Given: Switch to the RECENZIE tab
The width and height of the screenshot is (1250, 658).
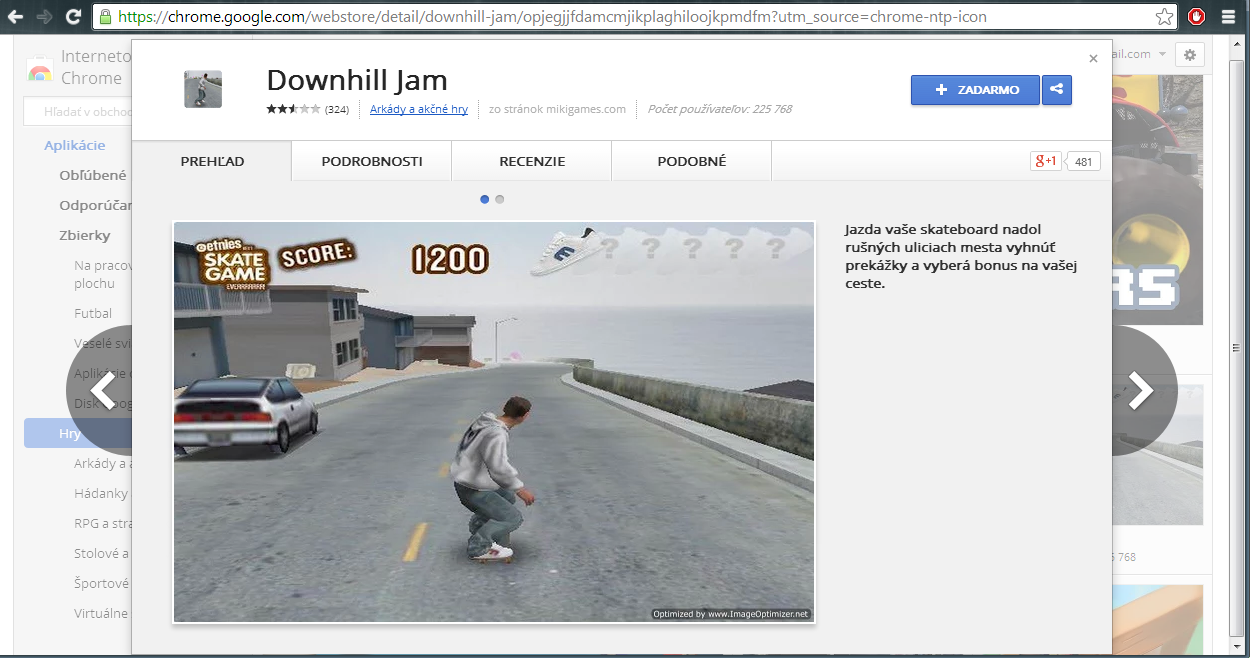Looking at the screenshot, I should tap(532, 161).
